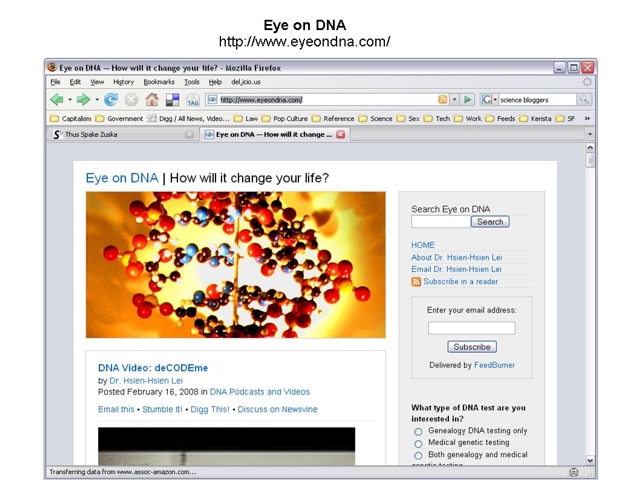640x480 pixels.
Task: Close the Eye on DNA tab
Action: [x=341, y=134]
